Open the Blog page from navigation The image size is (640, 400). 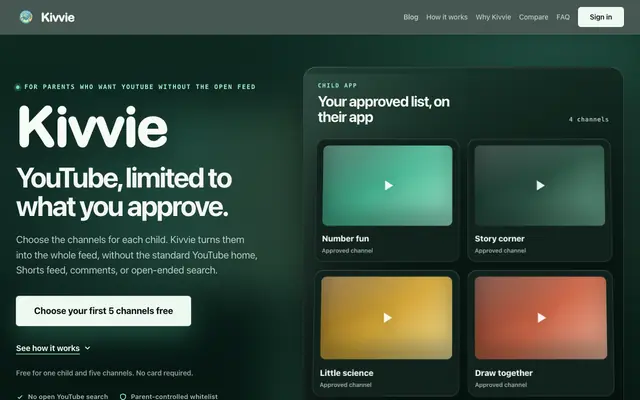[411, 17]
